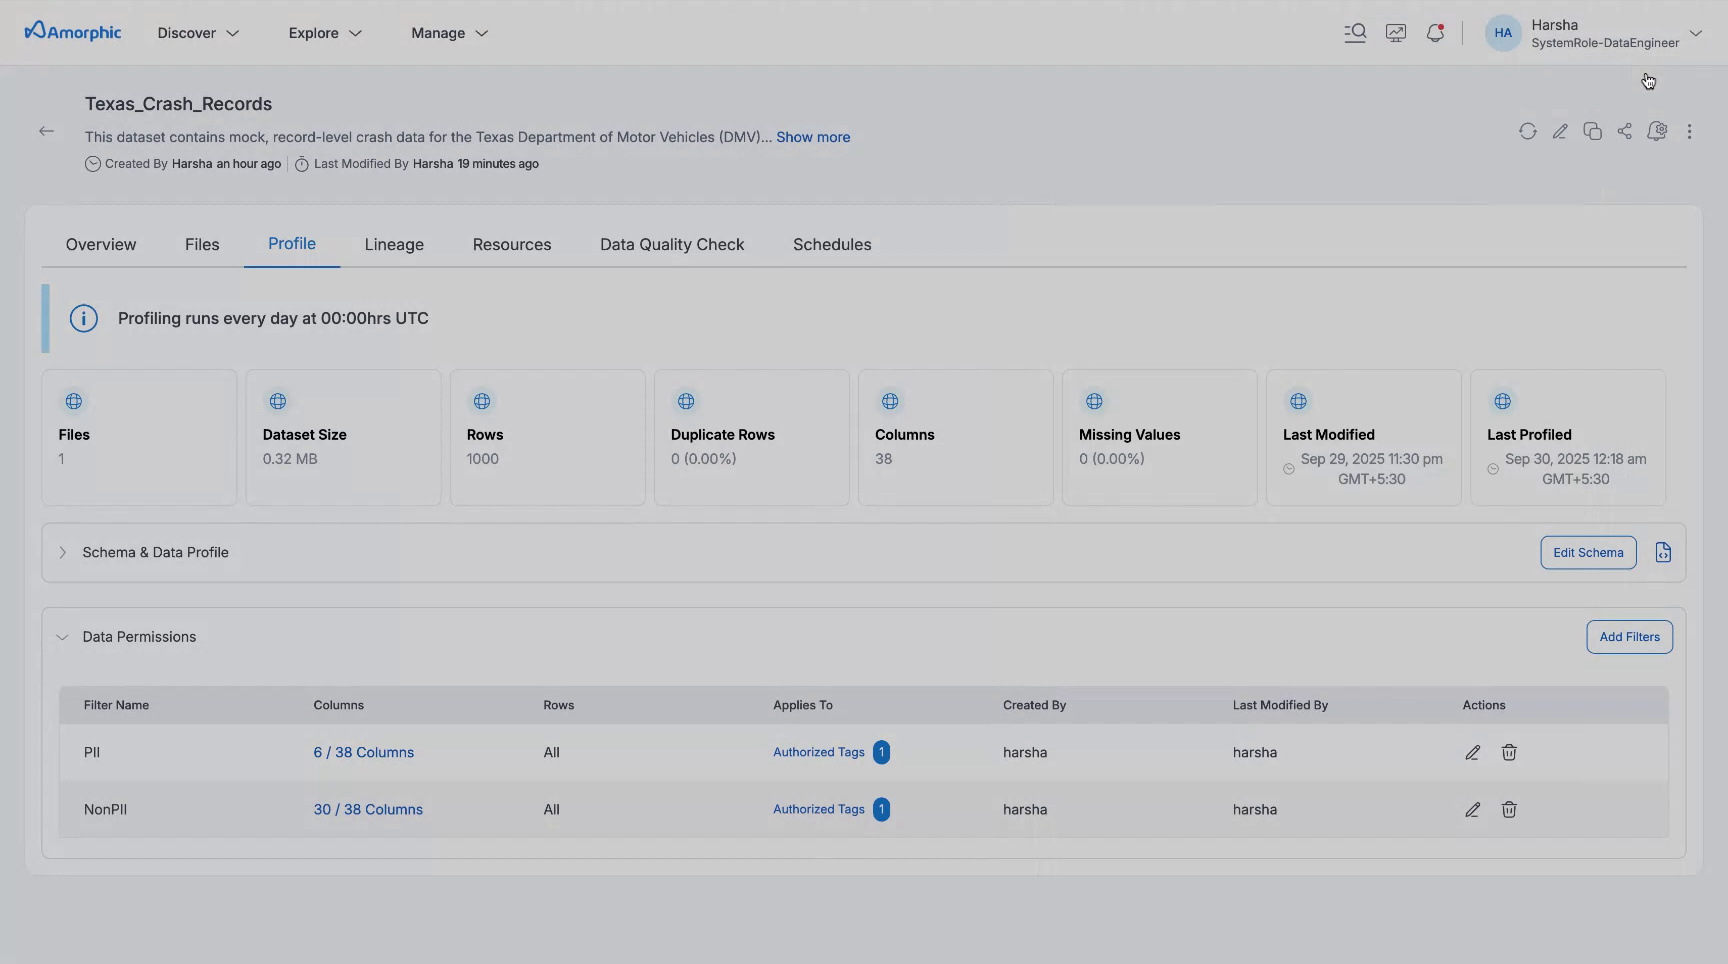Collapse the Data Permissions section
Viewport: 1728px width, 964px height.
pos(62,637)
